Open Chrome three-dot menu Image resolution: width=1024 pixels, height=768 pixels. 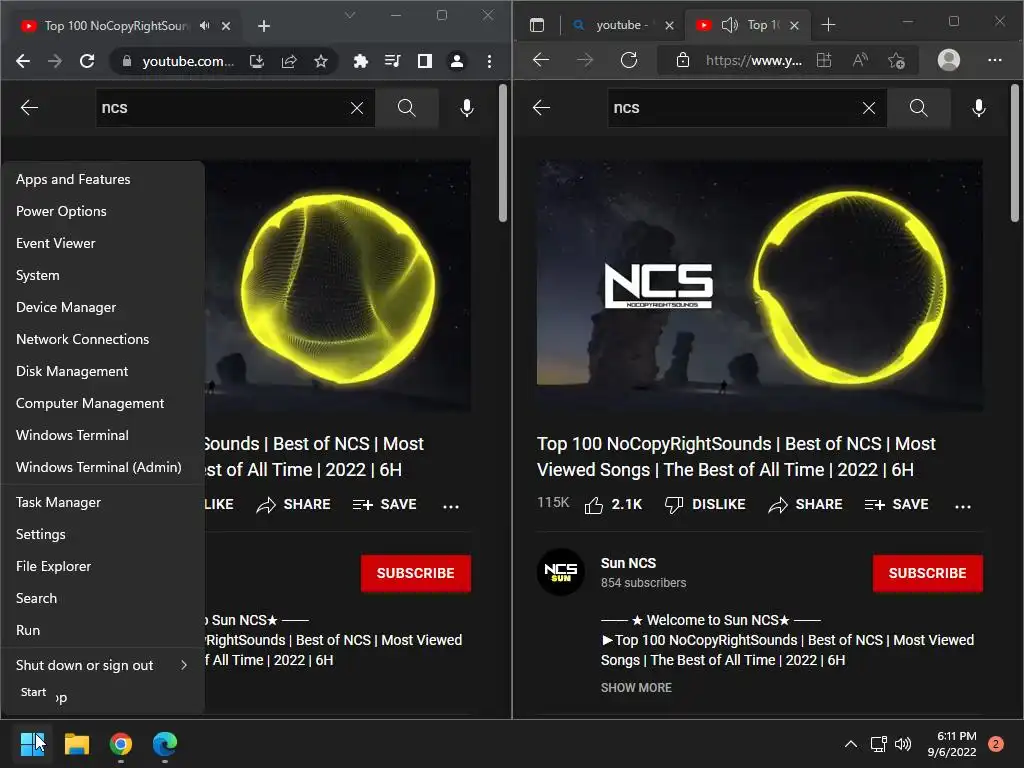coord(489,61)
